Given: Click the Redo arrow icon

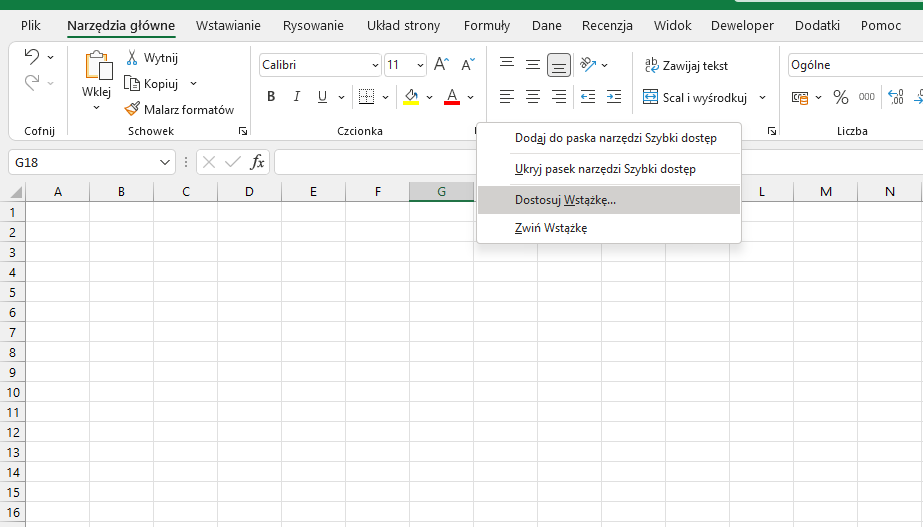Looking at the screenshot, I should point(32,82).
